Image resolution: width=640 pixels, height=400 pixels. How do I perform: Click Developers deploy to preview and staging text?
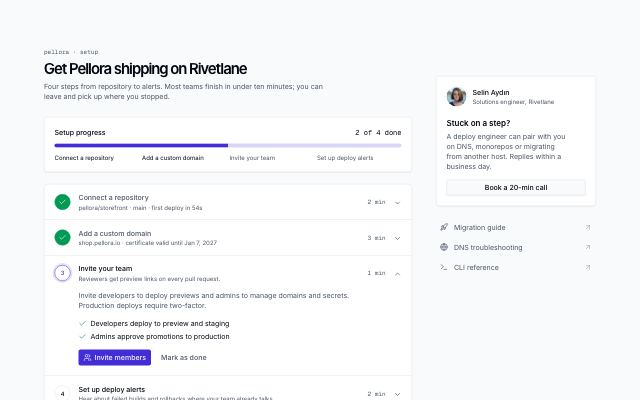(160, 324)
